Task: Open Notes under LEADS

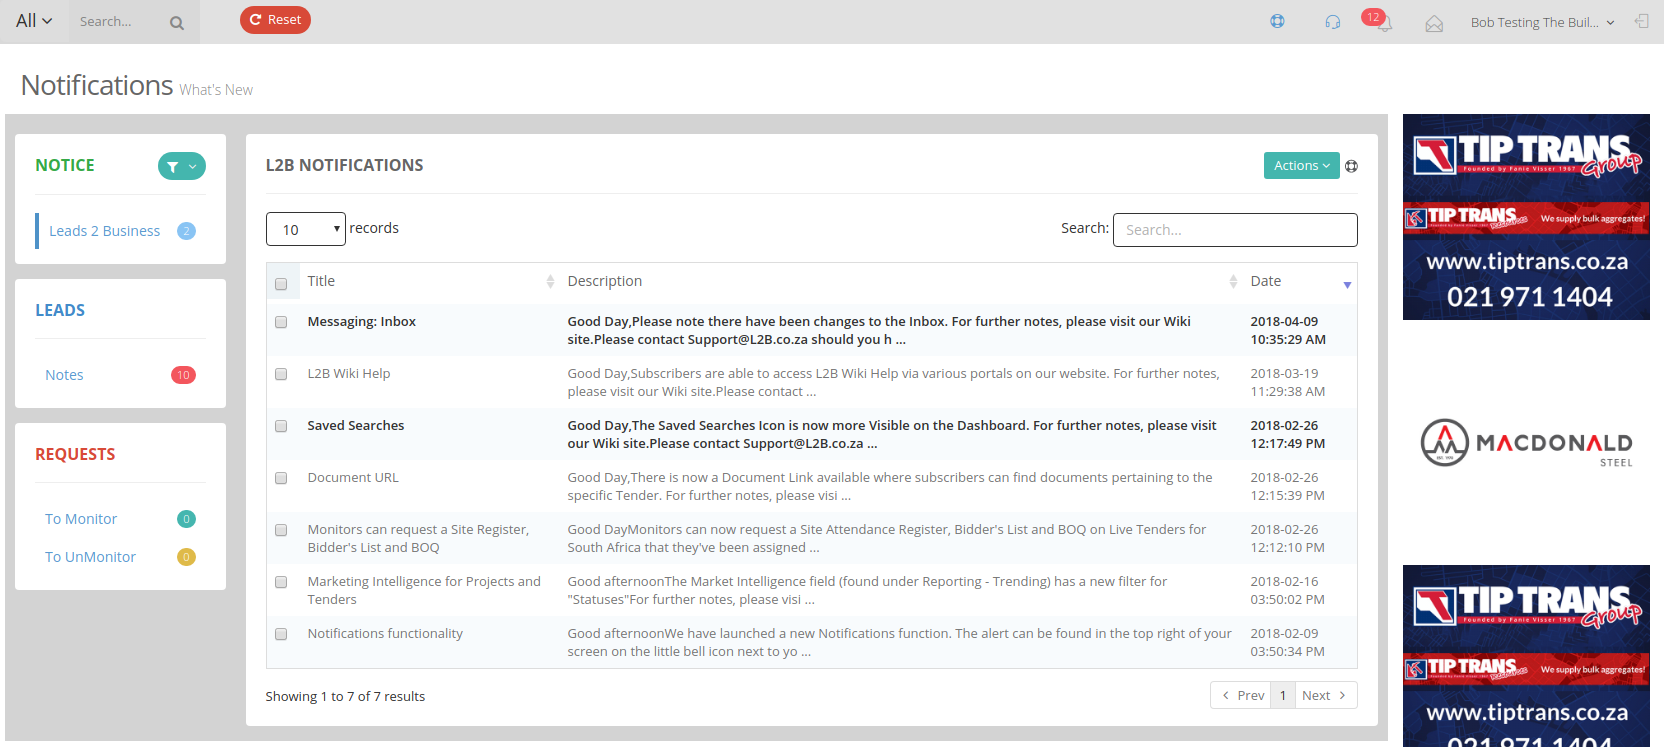Action: coord(64,375)
